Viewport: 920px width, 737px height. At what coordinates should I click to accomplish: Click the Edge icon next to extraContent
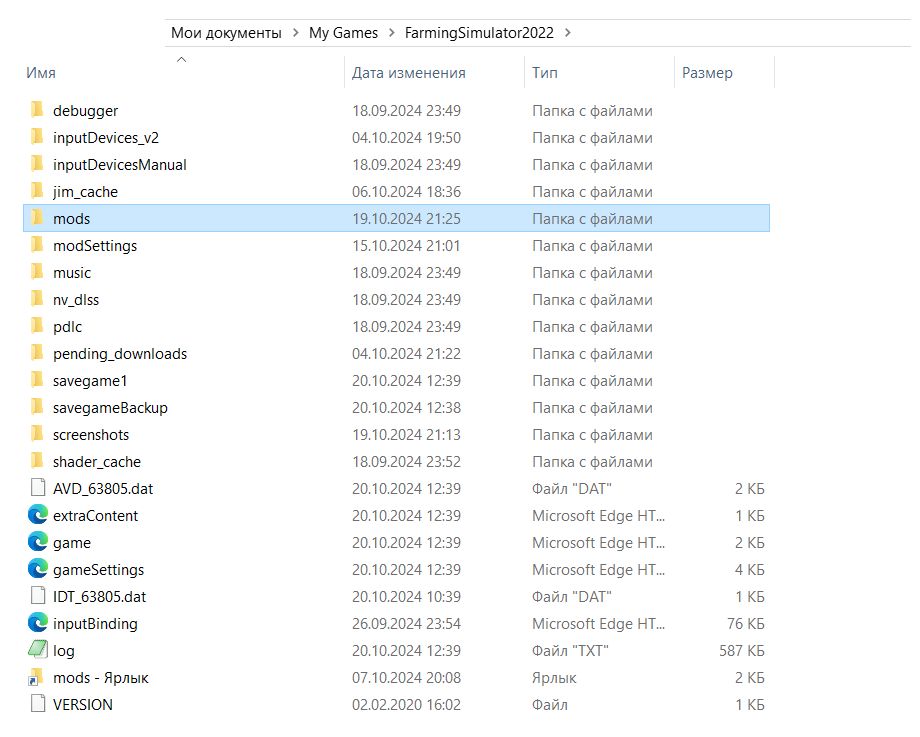pos(38,516)
